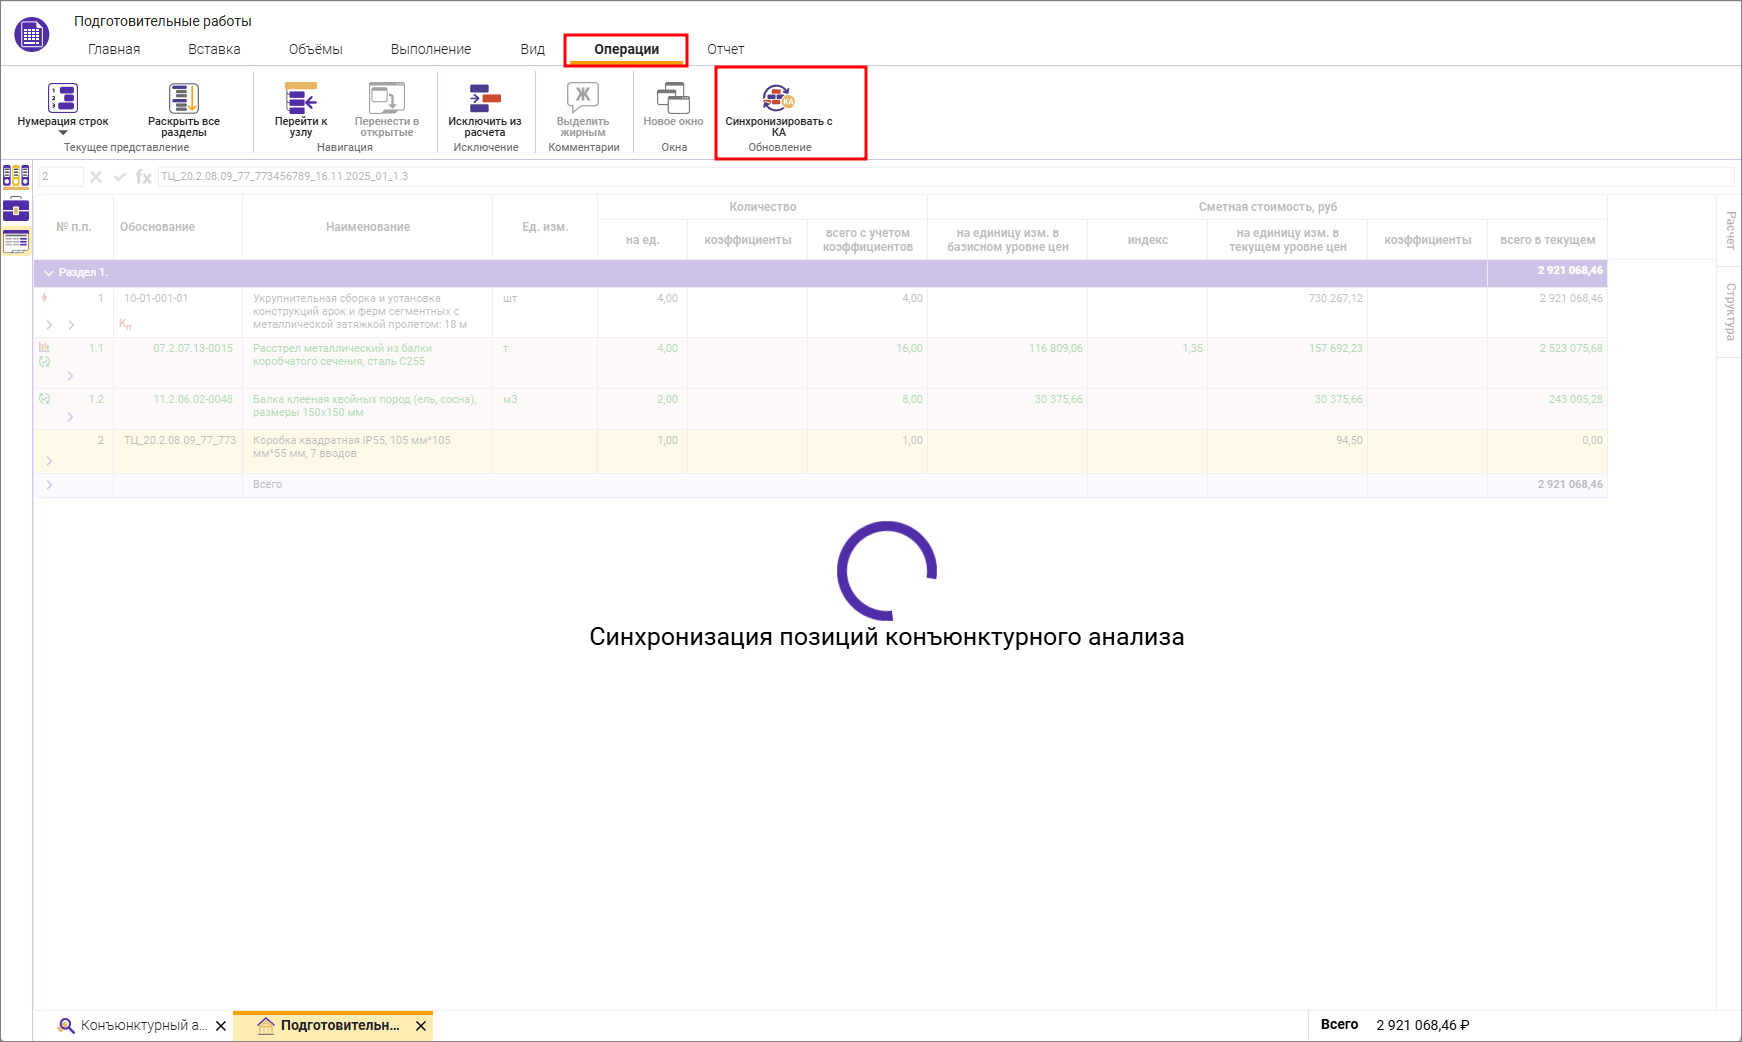Click the fx formula icon
This screenshot has height=1042, width=1742.
tap(143, 176)
